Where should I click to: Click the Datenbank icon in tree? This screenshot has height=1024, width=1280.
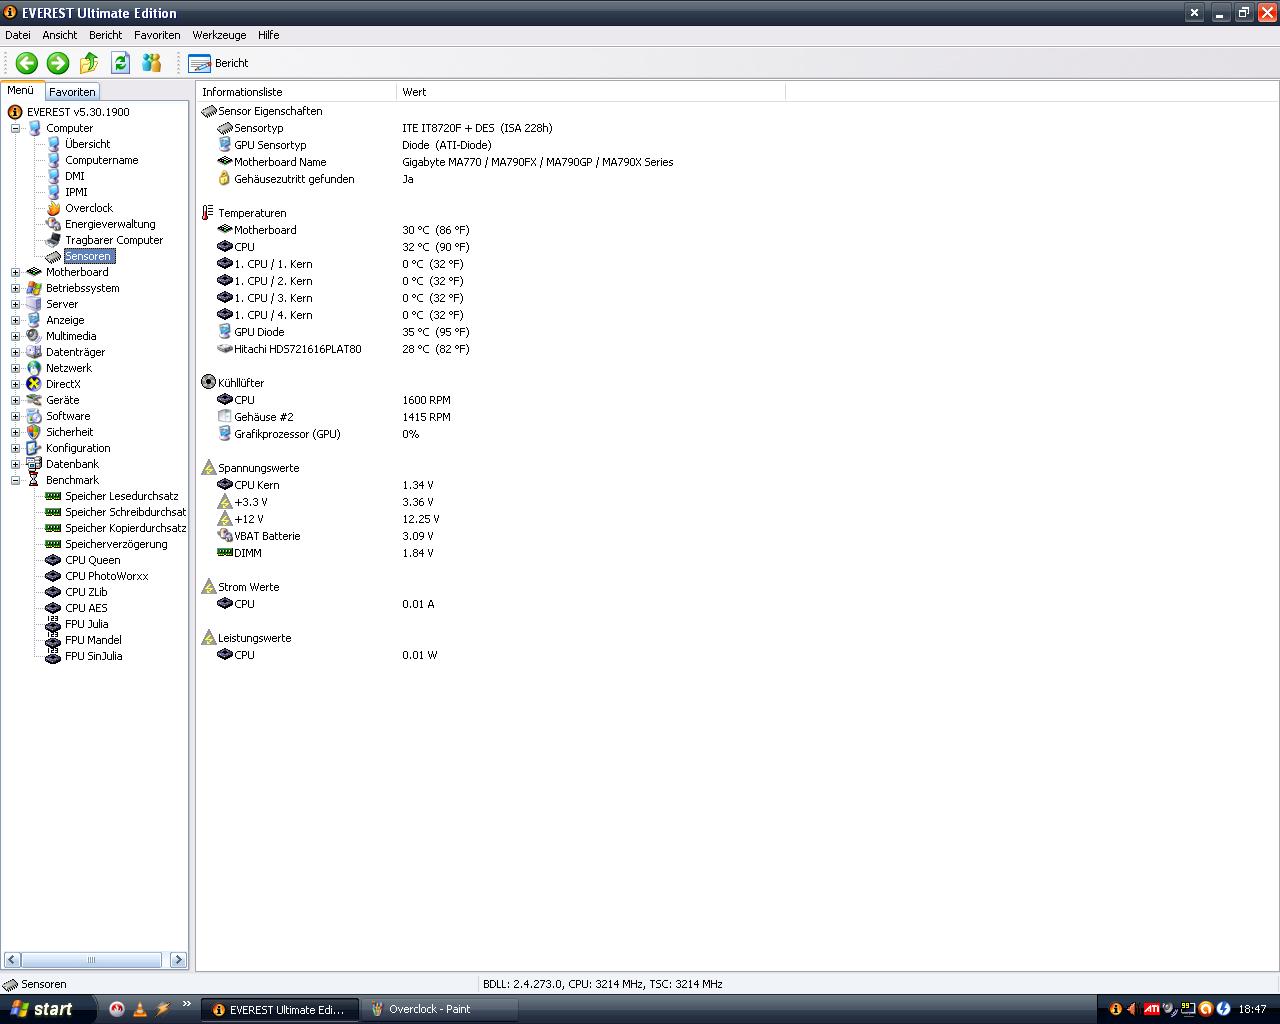click(x=34, y=464)
